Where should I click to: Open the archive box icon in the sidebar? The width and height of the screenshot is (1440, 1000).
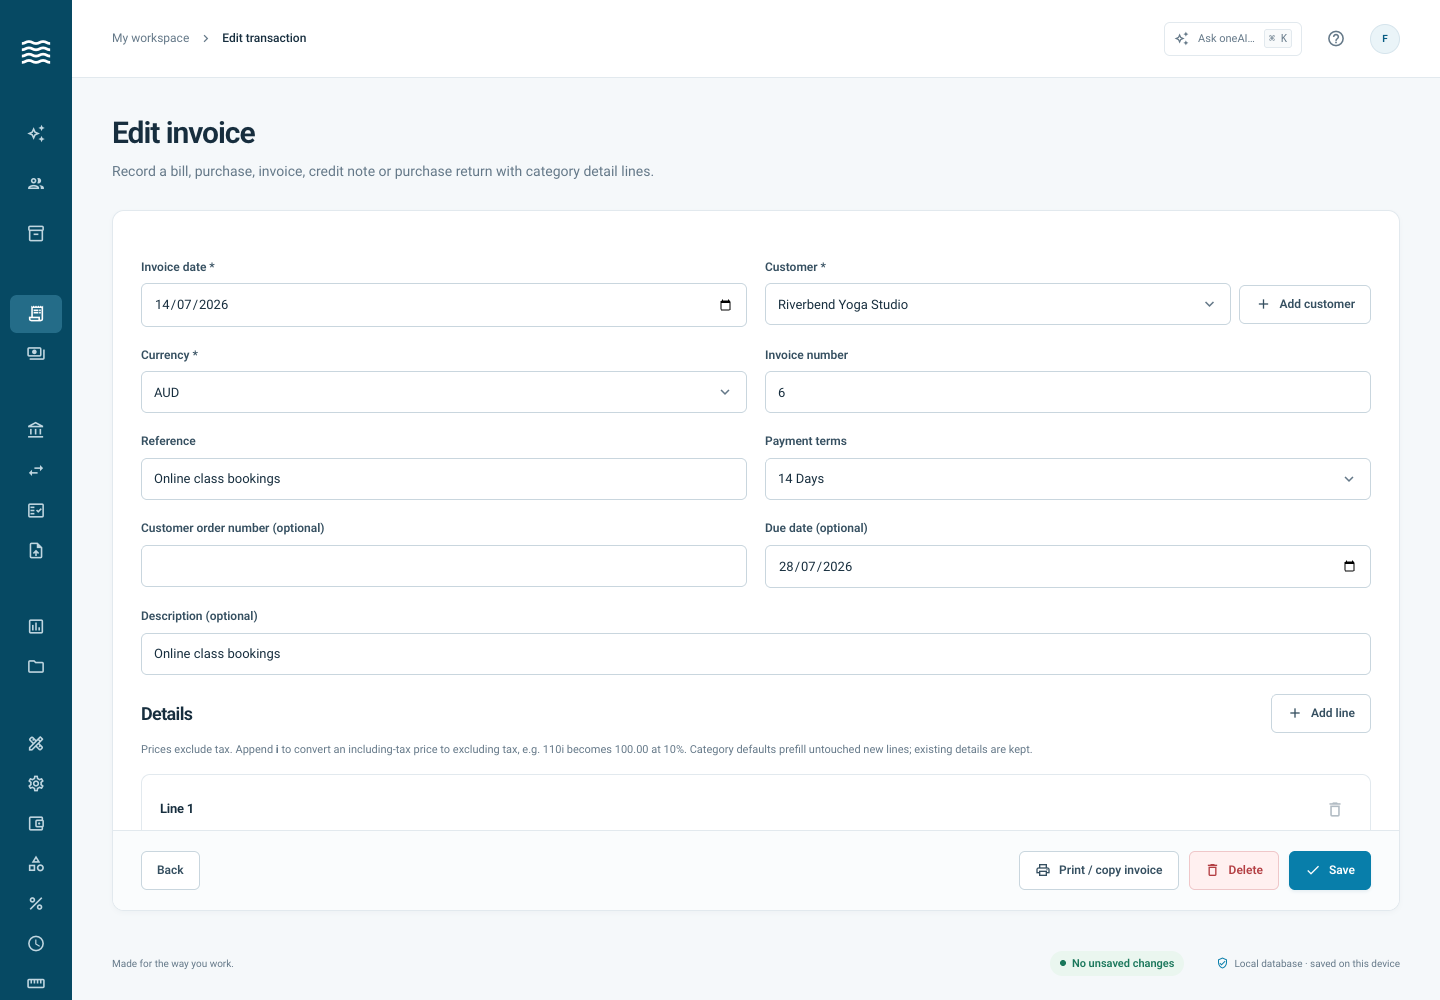click(36, 233)
